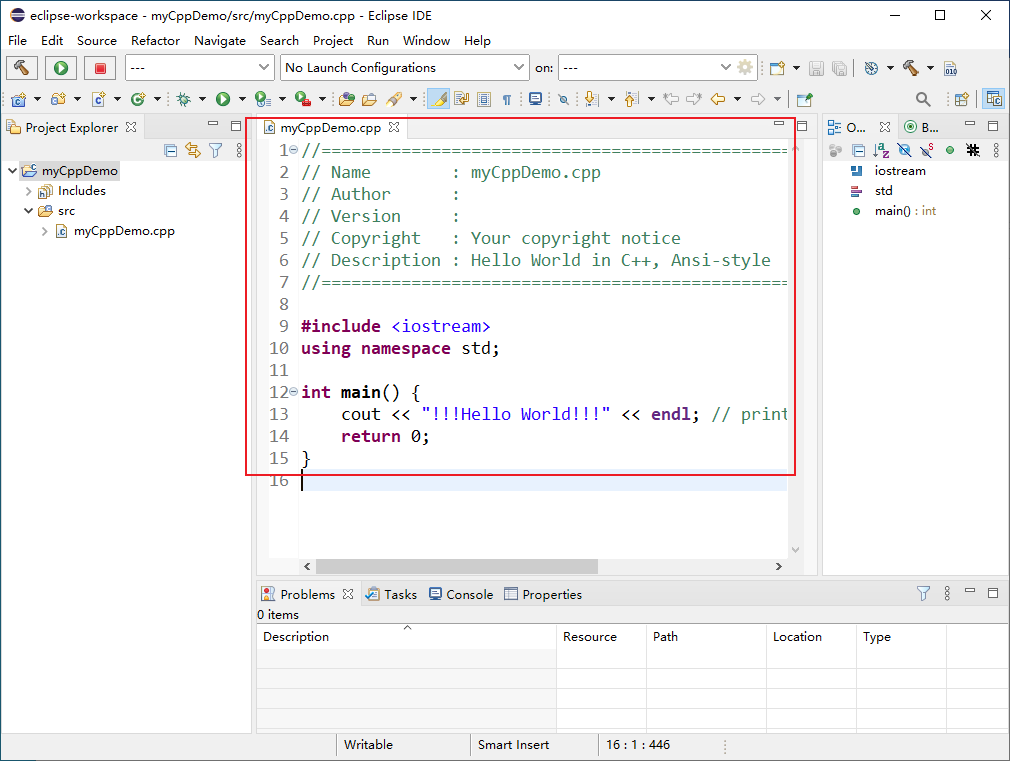This screenshot has width=1010, height=761.
Task: Click the Debug bug icon
Action: click(x=184, y=99)
